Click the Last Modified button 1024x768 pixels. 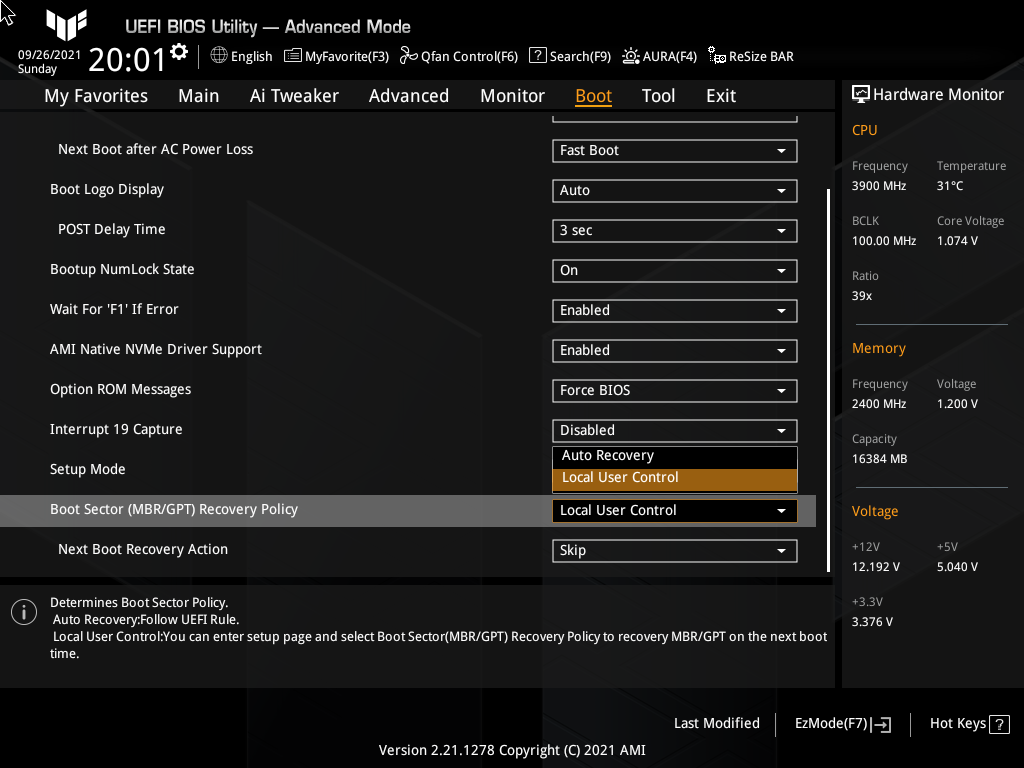[x=716, y=723]
